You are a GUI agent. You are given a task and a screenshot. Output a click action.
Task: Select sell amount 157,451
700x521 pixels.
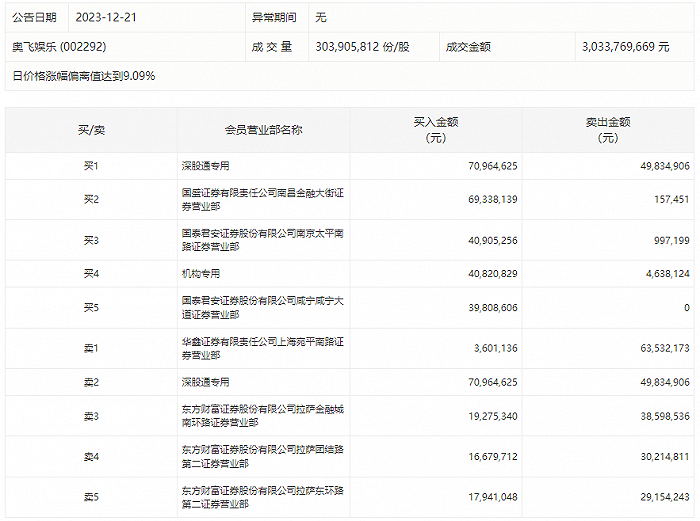coord(672,200)
